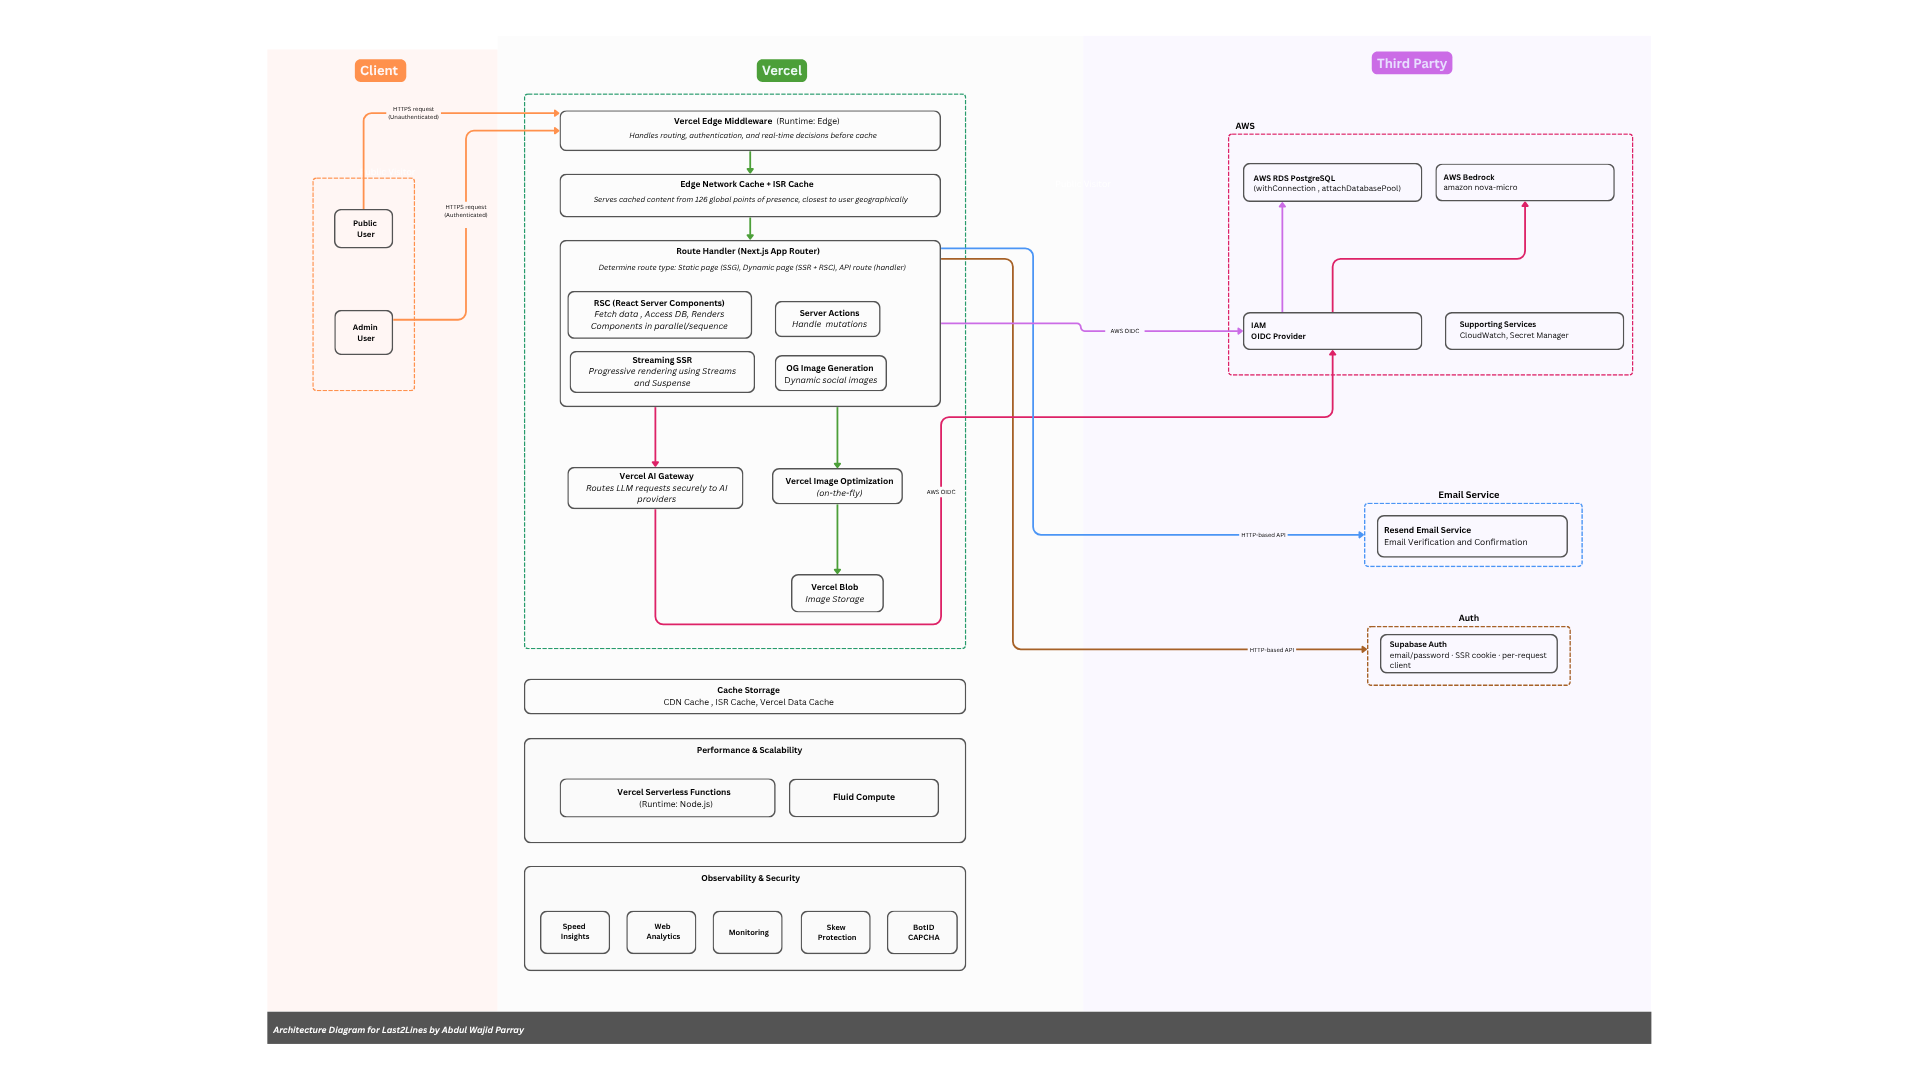The height and width of the screenshot is (1080, 1920).
Task: Select the Vercel AI Gateway box
Action: click(x=655, y=488)
